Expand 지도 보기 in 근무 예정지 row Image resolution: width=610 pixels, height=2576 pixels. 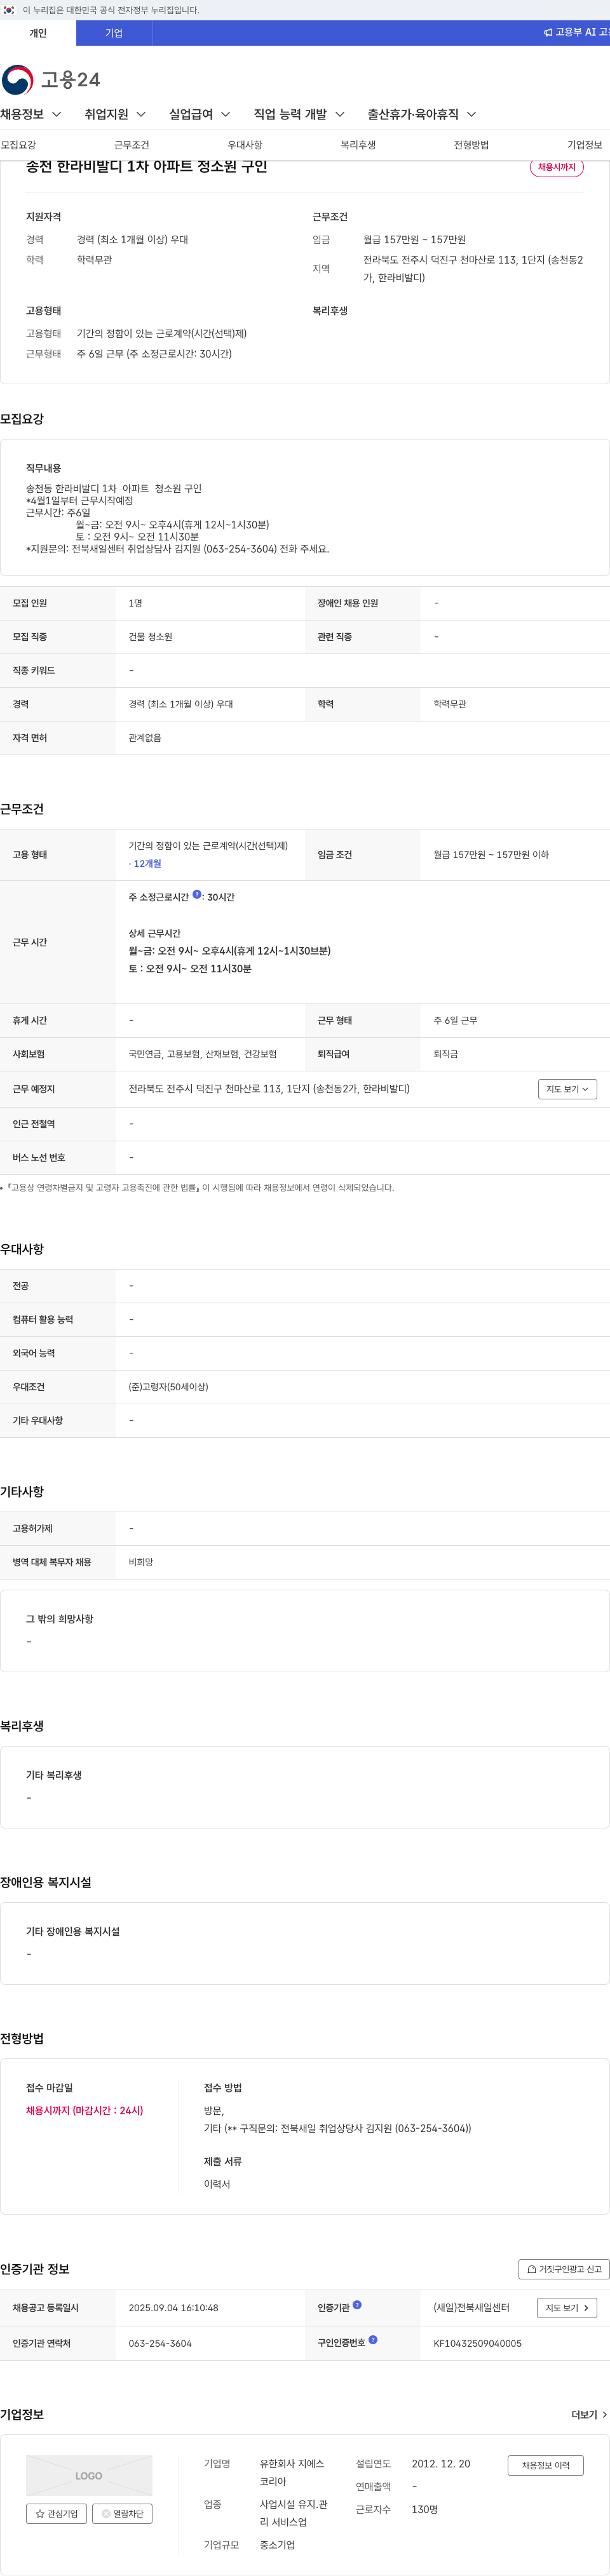click(567, 1089)
